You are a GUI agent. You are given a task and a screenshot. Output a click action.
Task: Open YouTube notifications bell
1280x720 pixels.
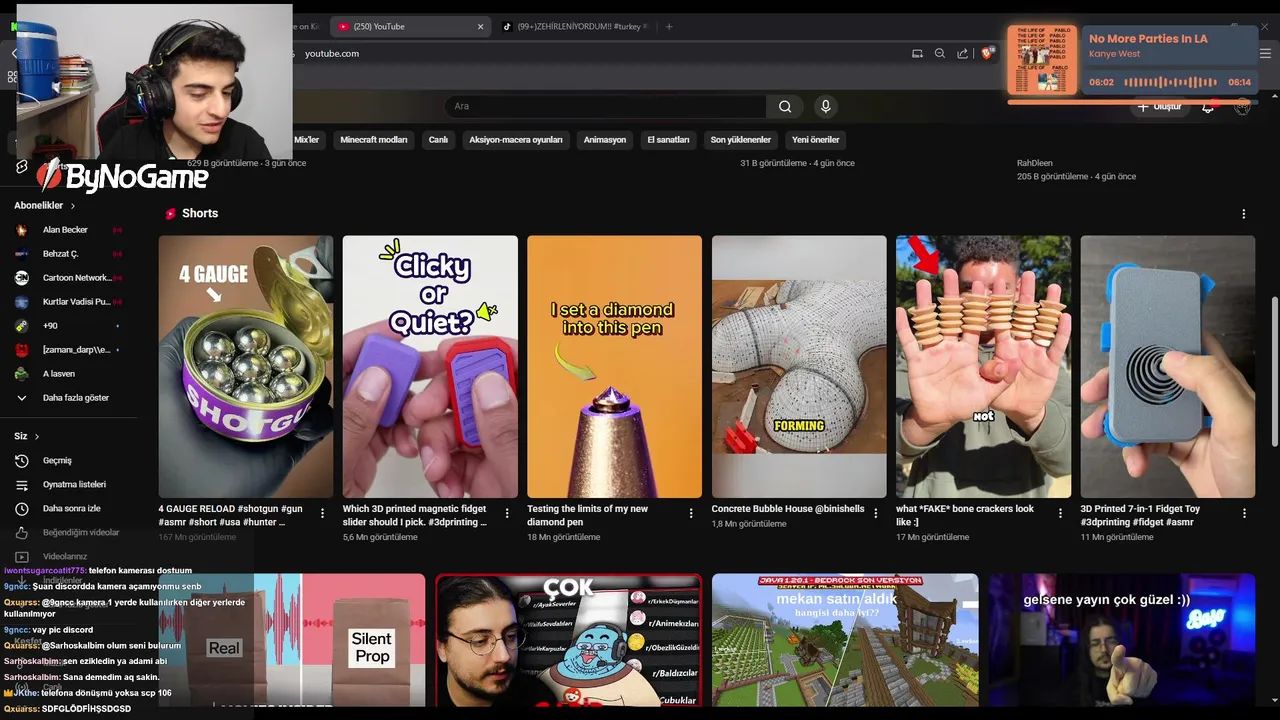(1208, 107)
